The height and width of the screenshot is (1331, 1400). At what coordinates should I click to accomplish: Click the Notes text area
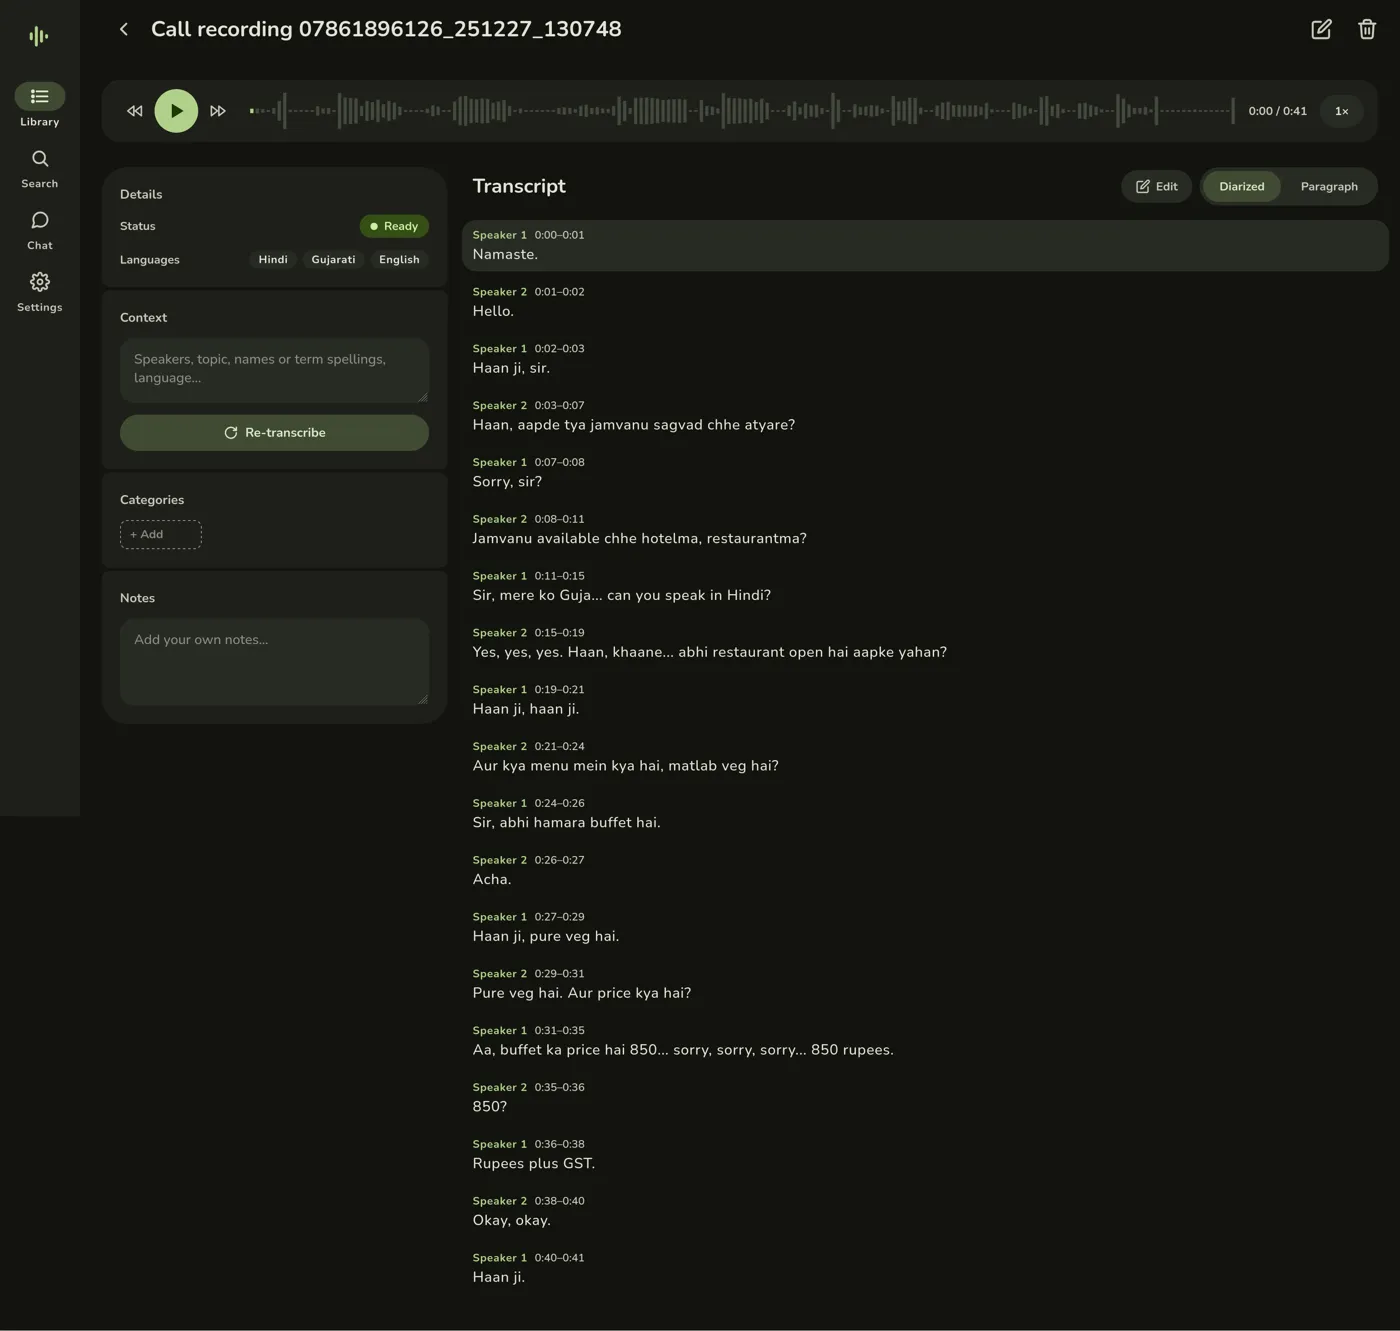pyautogui.click(x=274, y=662)
